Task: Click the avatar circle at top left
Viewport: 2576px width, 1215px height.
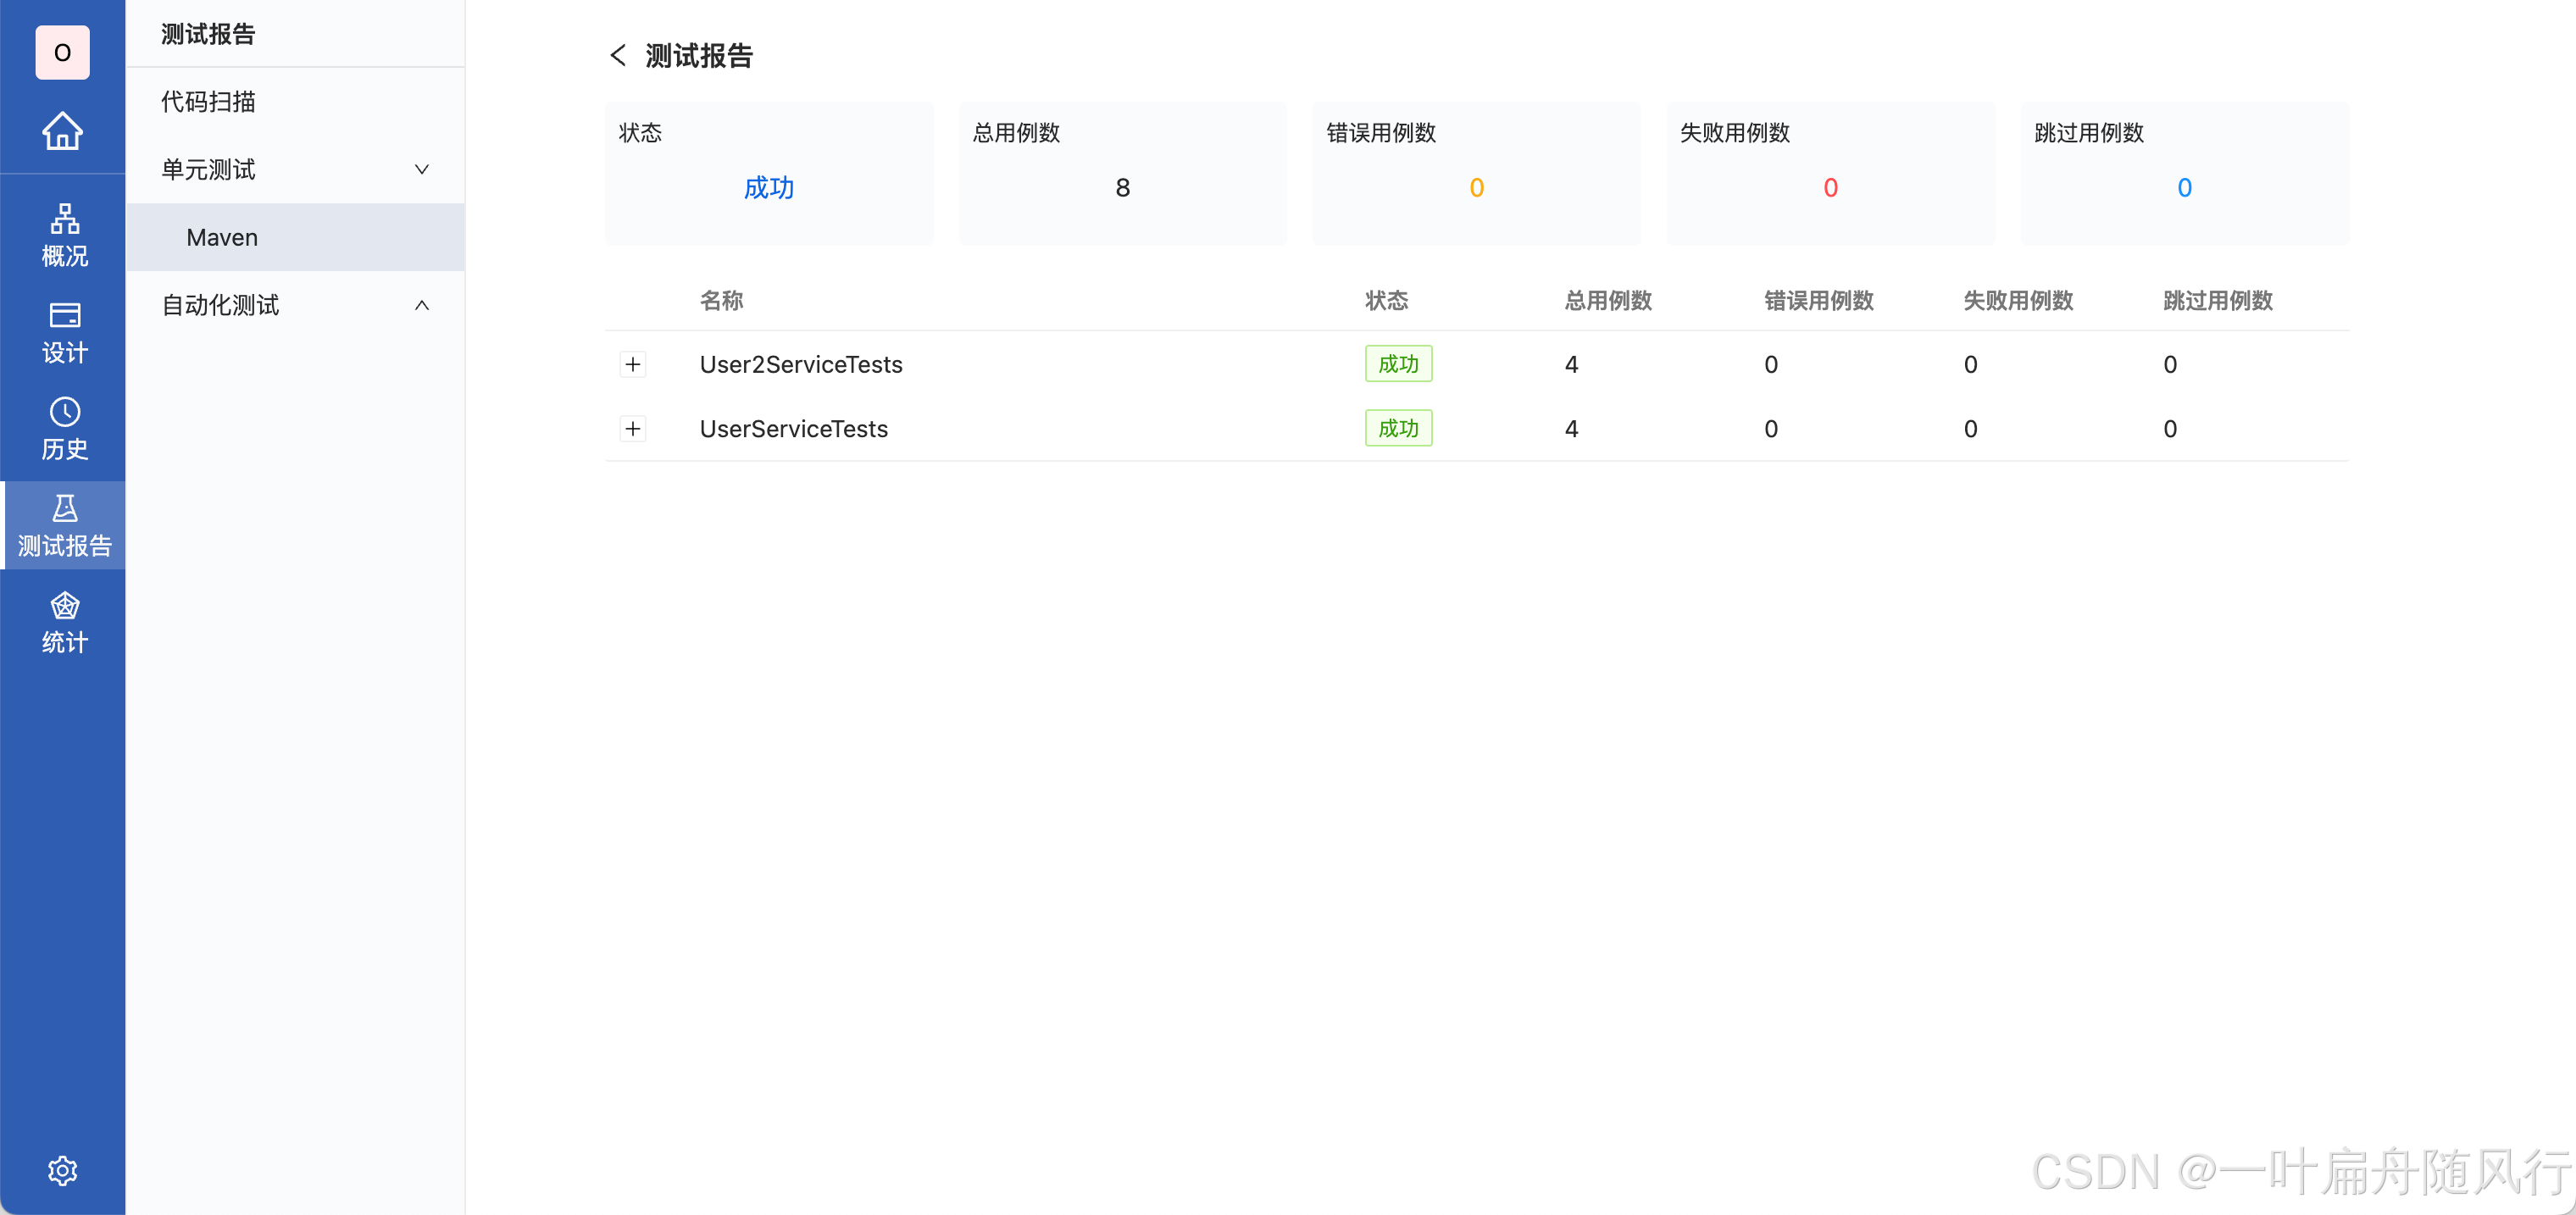Action: point(62,52)
